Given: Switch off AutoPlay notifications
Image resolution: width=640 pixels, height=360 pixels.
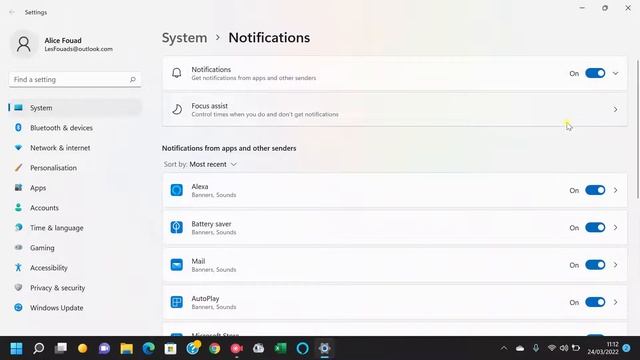Looking at the screenshot, I should click(x=595, y=302).
